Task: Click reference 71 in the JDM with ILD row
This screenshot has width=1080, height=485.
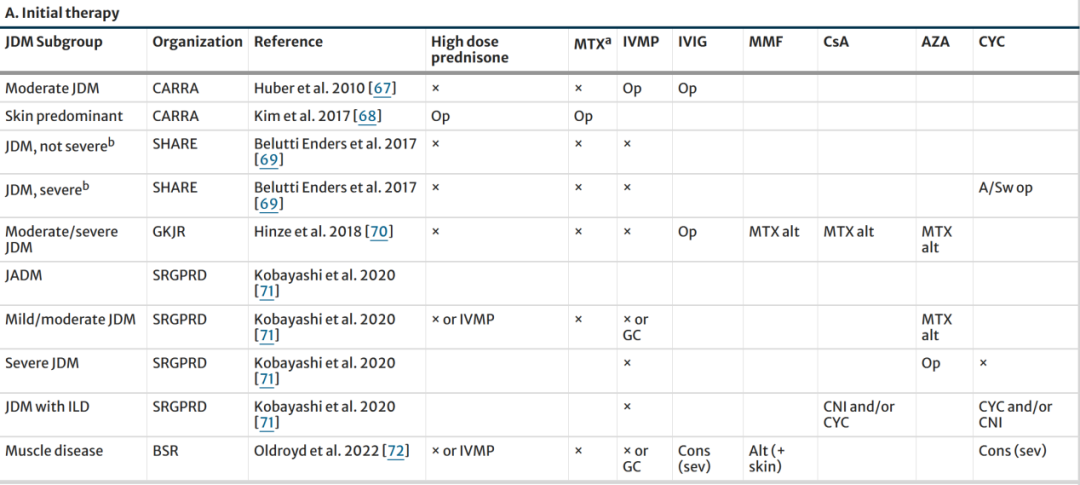Action: (x=268, y=423)
